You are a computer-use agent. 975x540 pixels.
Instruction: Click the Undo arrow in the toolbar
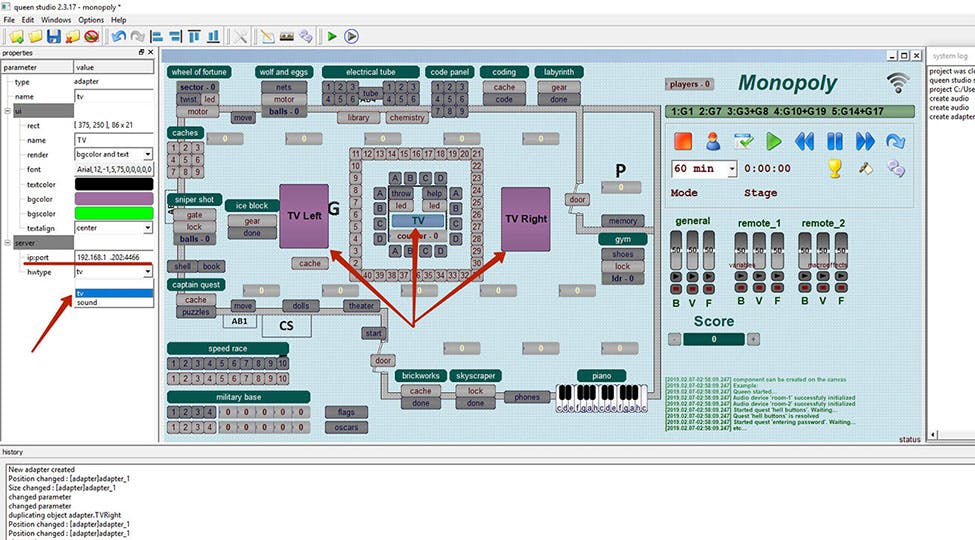(119, 37)
